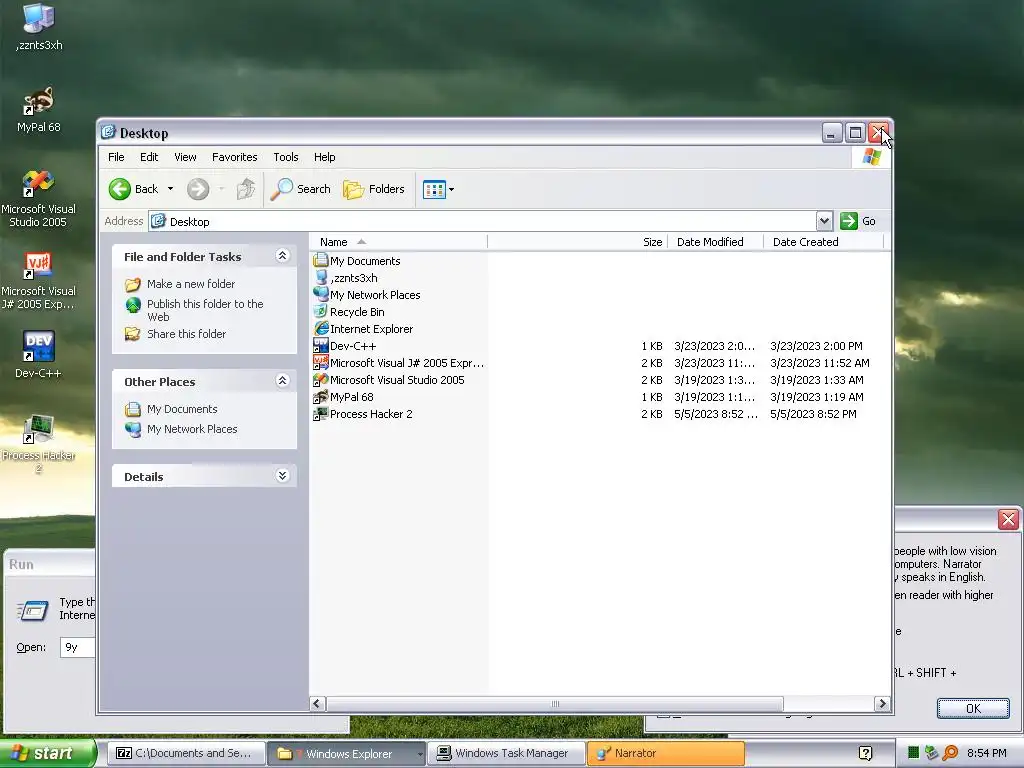Click the horizontal scrollbar thumb
Image resolution: width=1024 pixels, height=768 pixels.
[554, 703]
